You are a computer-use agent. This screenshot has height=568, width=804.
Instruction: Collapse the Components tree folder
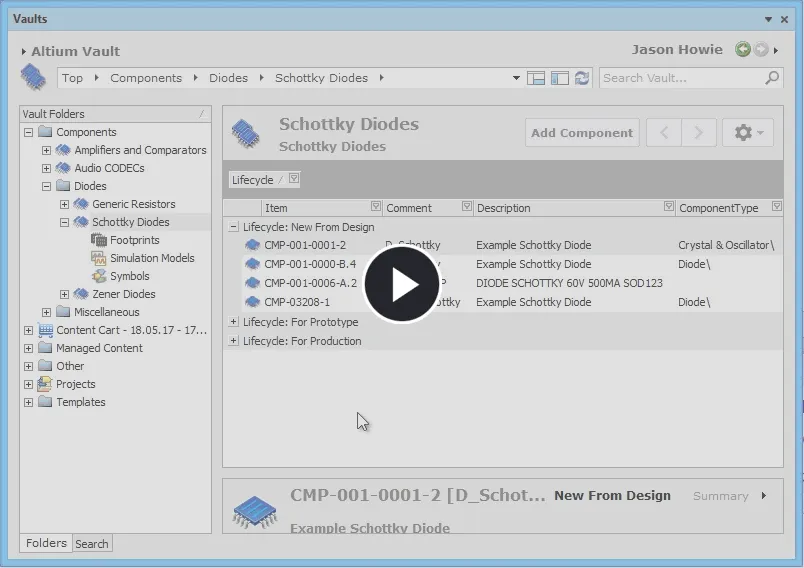click(x=28, y=132)
